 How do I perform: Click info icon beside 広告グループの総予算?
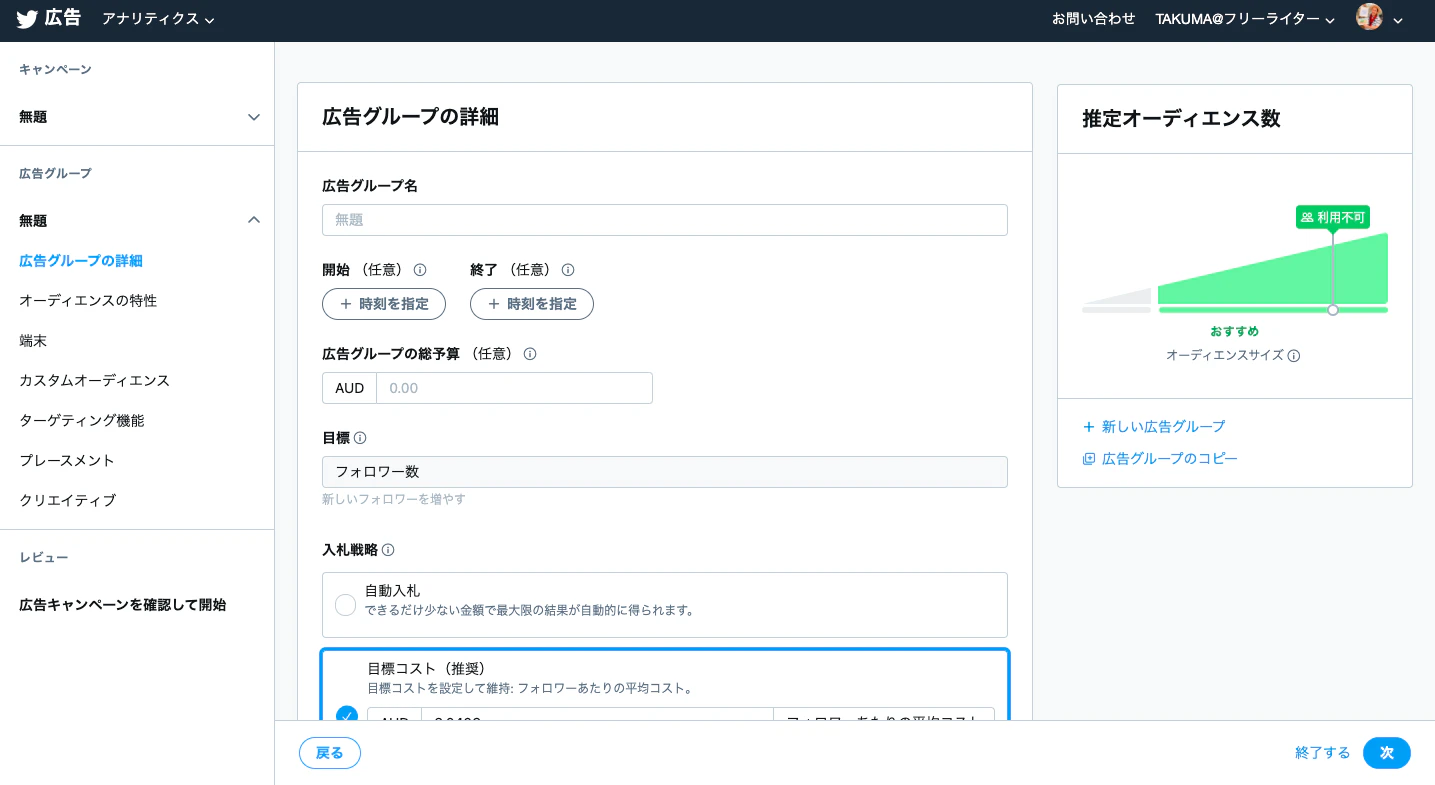pyautogui.click(x=530, y=354)
